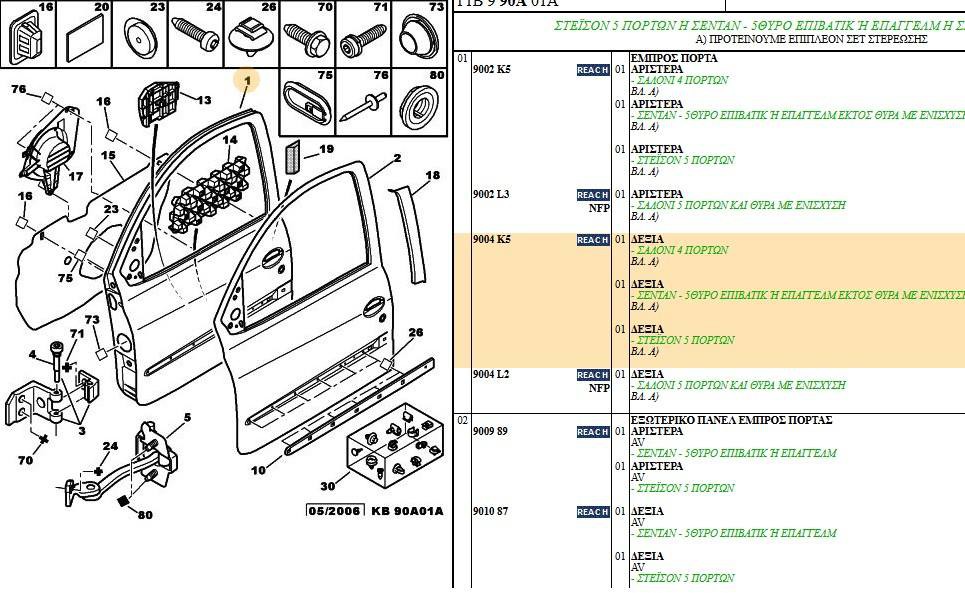This screenshot has width=965, height=593.
Task: Click part number 9009 89
Action: click(491, 431)
